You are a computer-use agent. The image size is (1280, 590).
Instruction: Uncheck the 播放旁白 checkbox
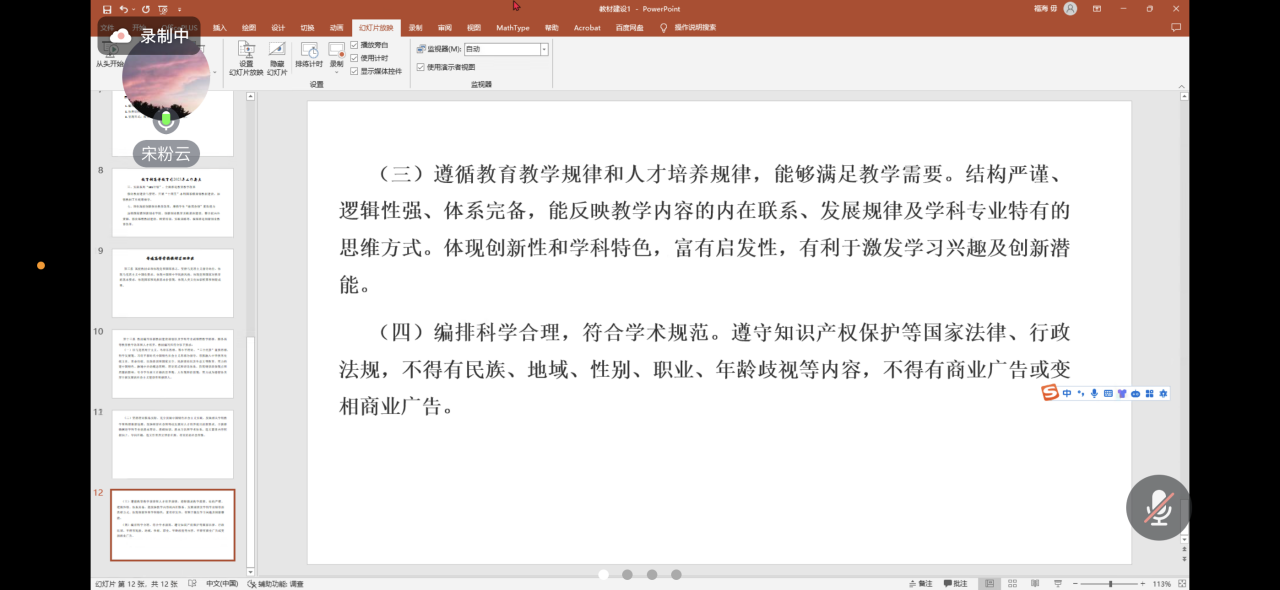pyautogui.click(x=354, y=45)
